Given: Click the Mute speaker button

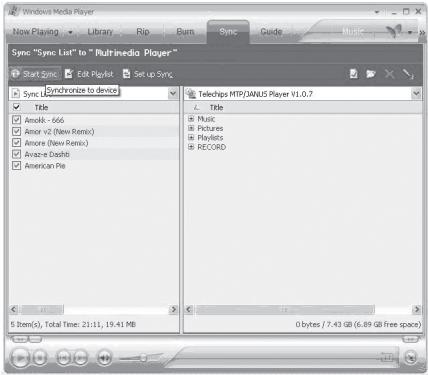Looking at the screenshot, I should [x=104, y=358].
